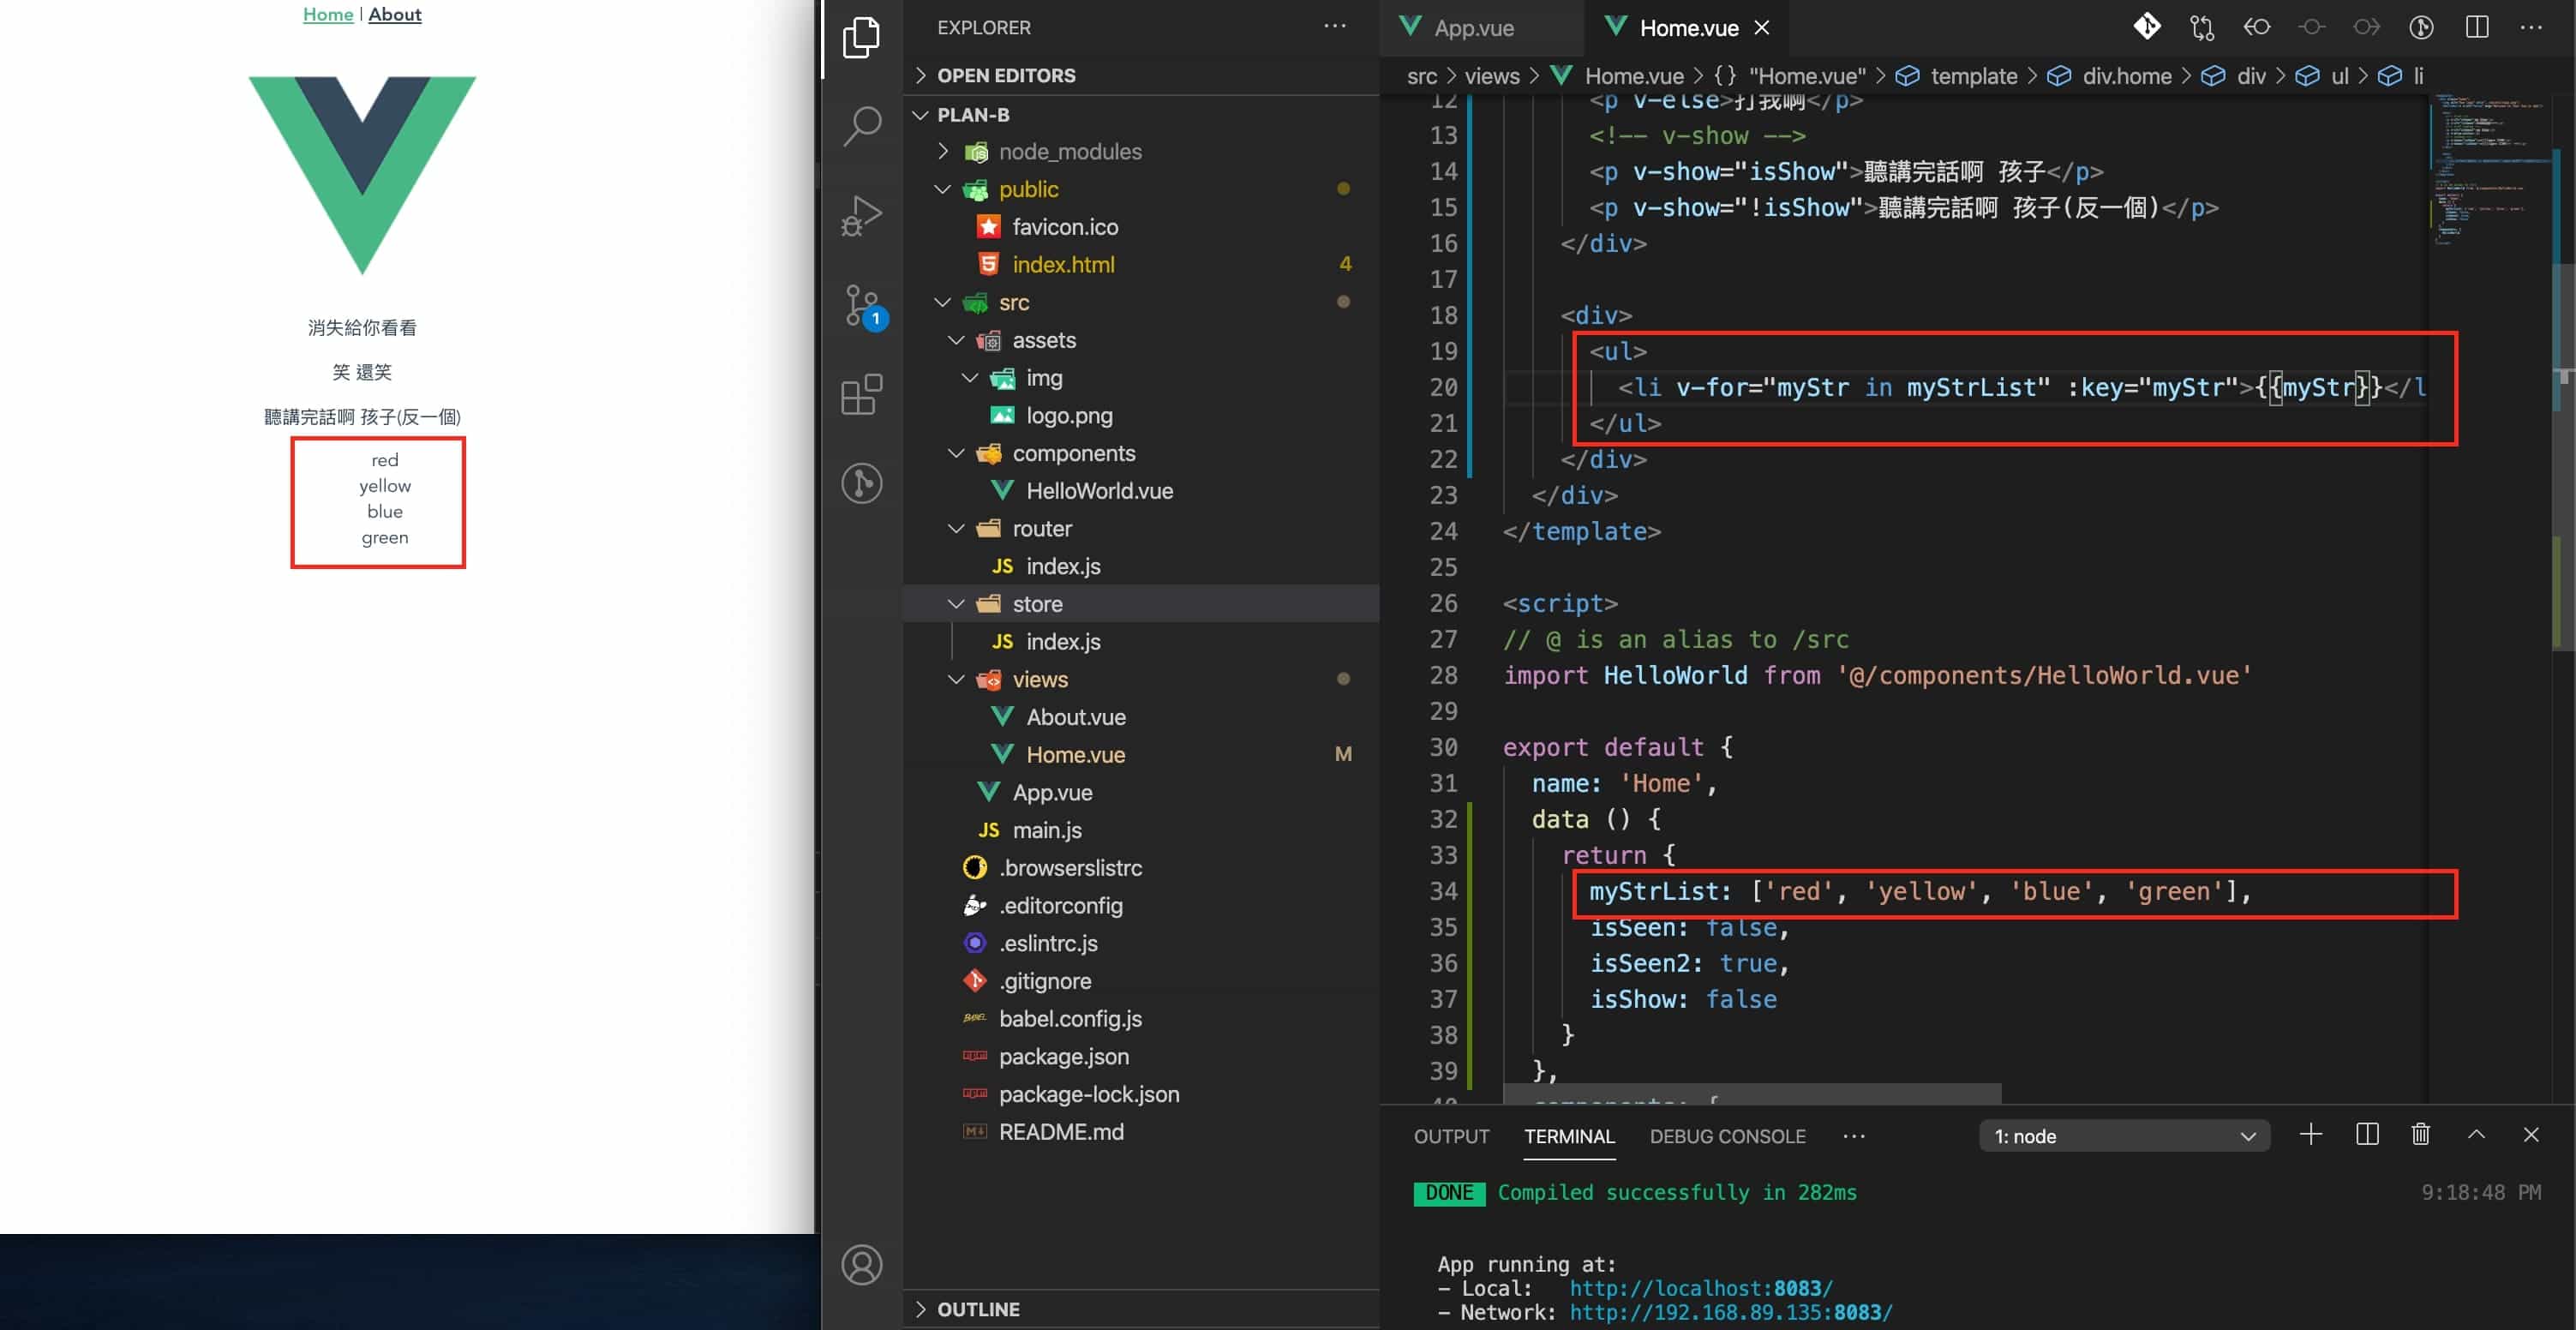Screen dimensions: 2576x1330
Task: Create a new terminal with plus icon
Action: (2310, 1135)
